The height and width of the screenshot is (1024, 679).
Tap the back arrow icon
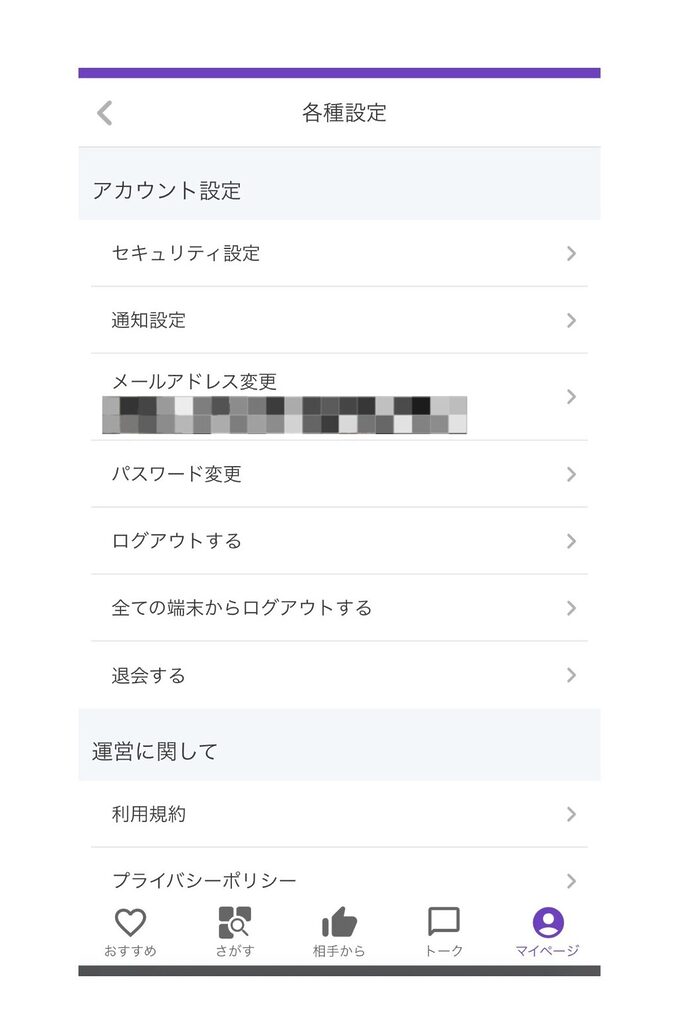click(x=105, y=113)
